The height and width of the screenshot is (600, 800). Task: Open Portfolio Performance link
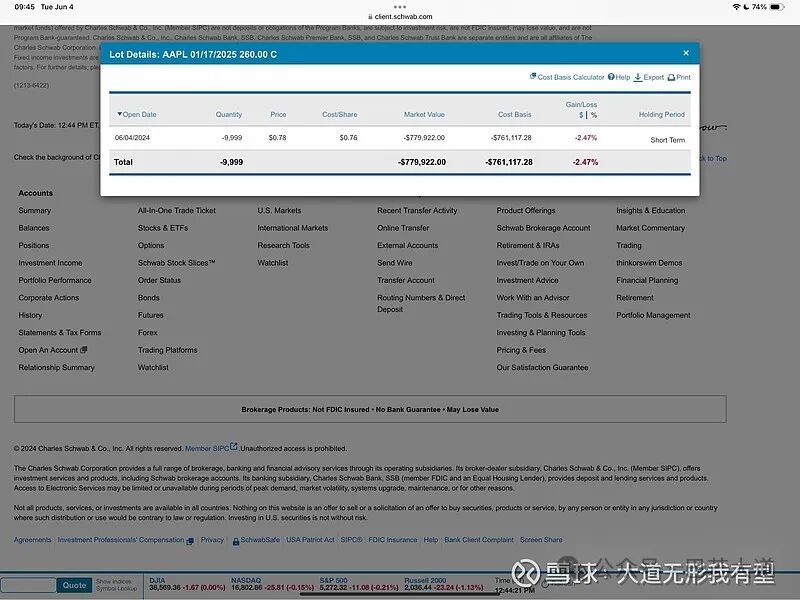tap(55, 280)
